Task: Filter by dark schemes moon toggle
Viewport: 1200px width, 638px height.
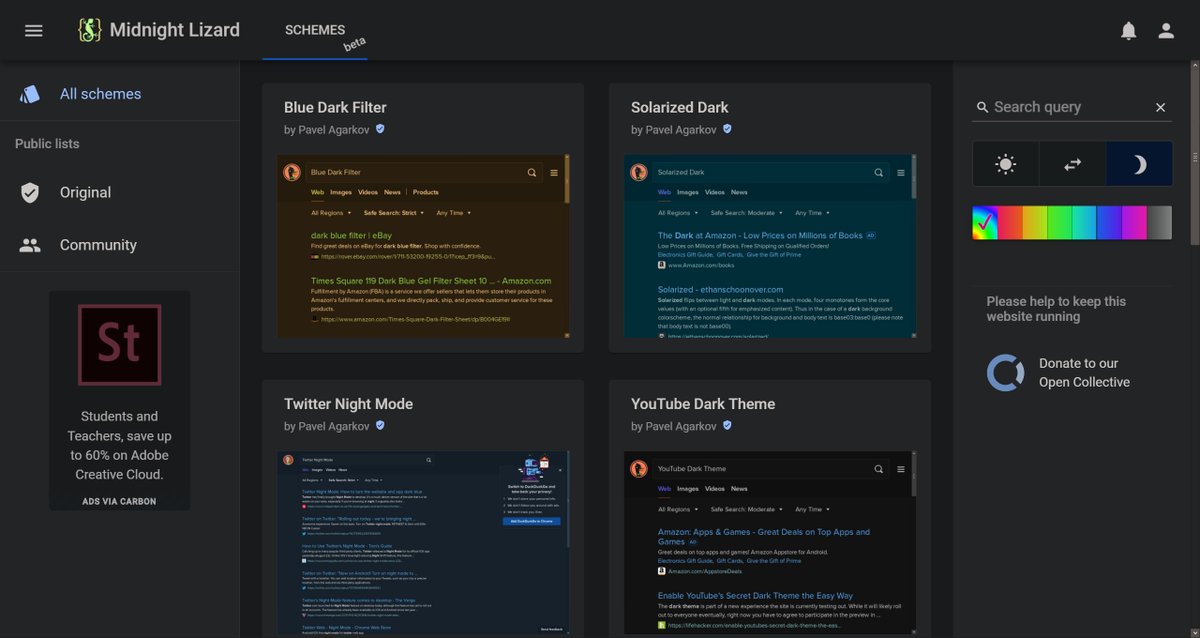Action: point(1139,164)
